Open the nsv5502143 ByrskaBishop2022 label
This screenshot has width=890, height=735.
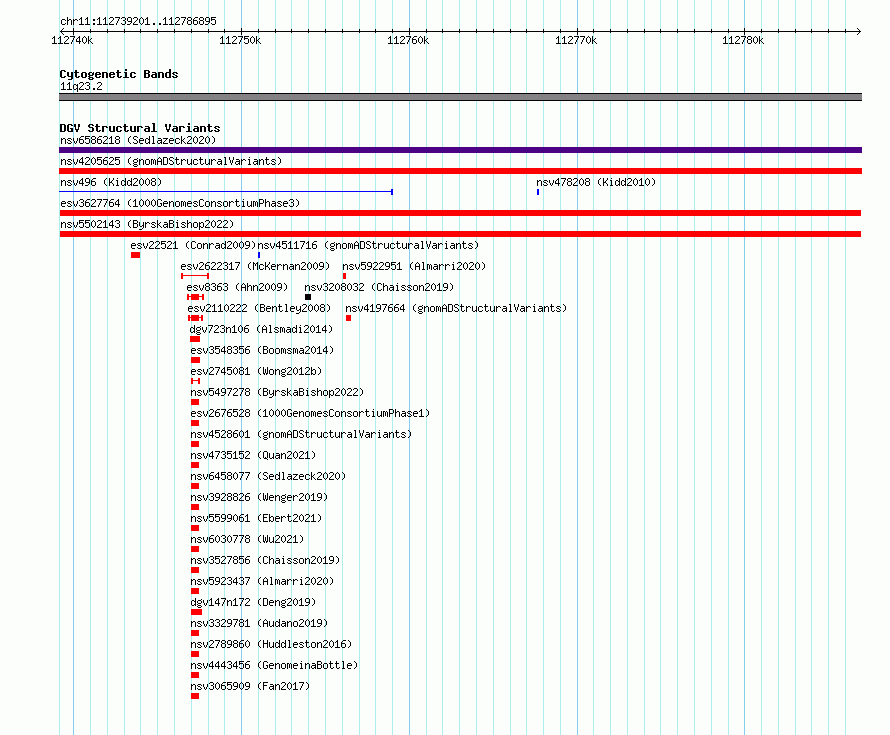[x=147, y=224]
